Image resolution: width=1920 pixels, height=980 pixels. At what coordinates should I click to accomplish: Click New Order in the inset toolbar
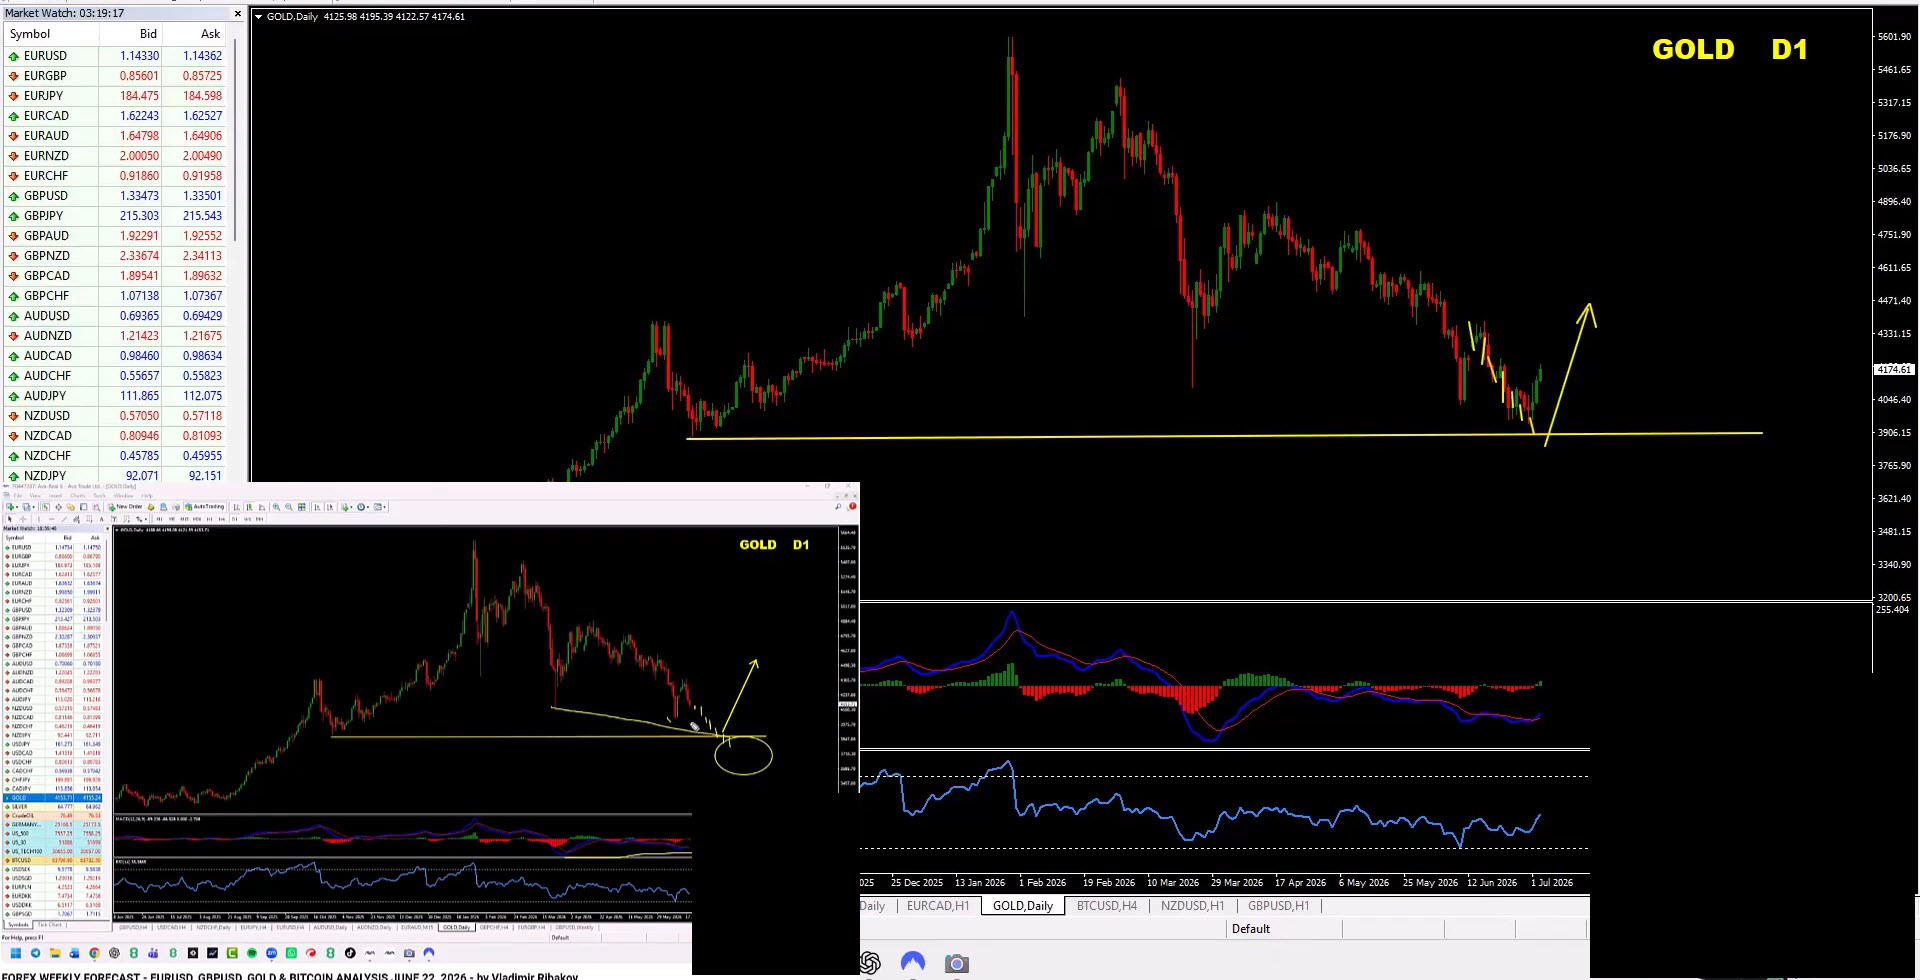click(125, 507)
